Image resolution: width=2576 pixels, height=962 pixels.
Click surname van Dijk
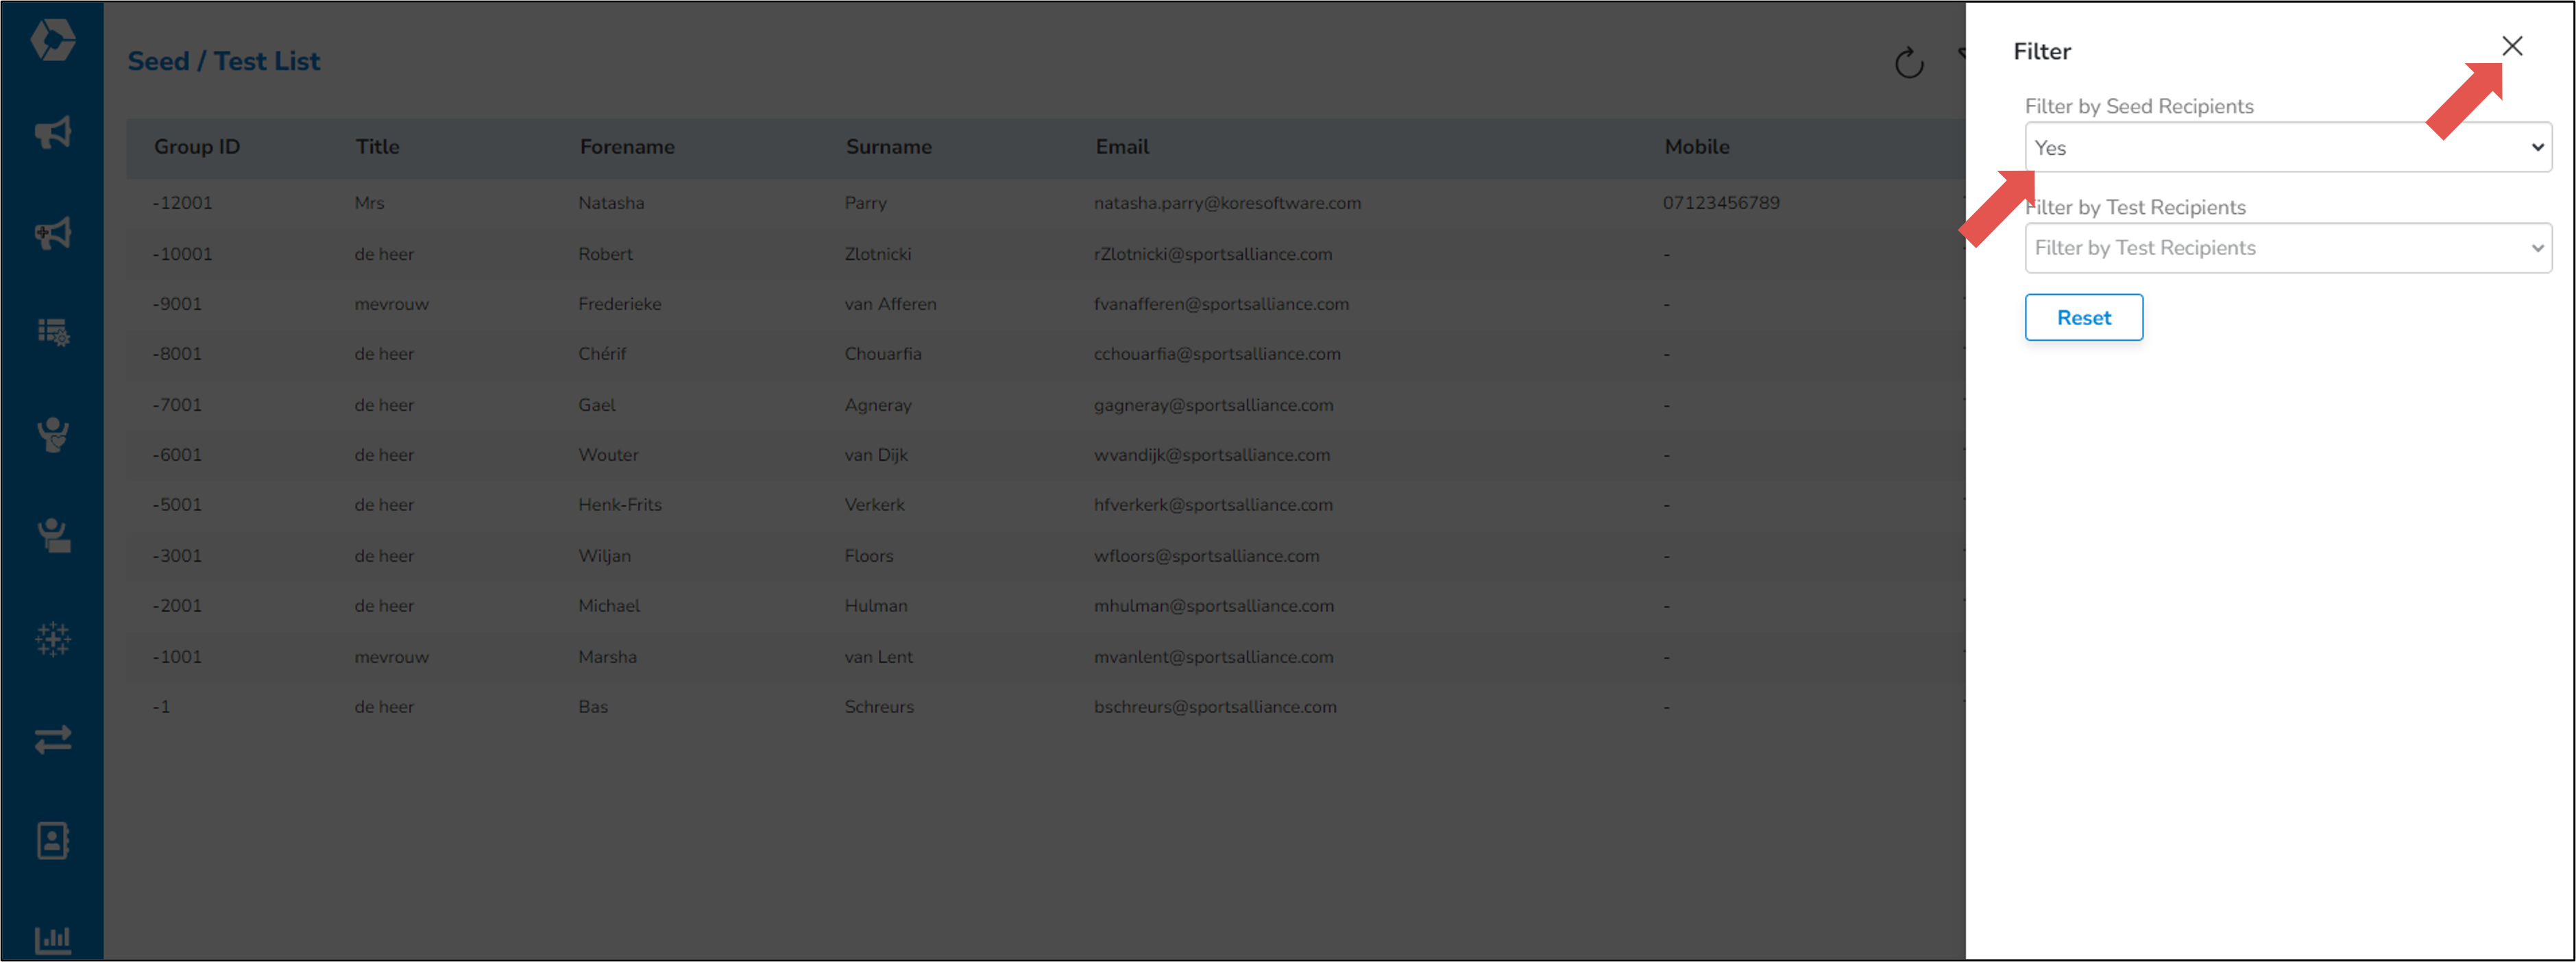pyautogui.click(x=876, y=455)
